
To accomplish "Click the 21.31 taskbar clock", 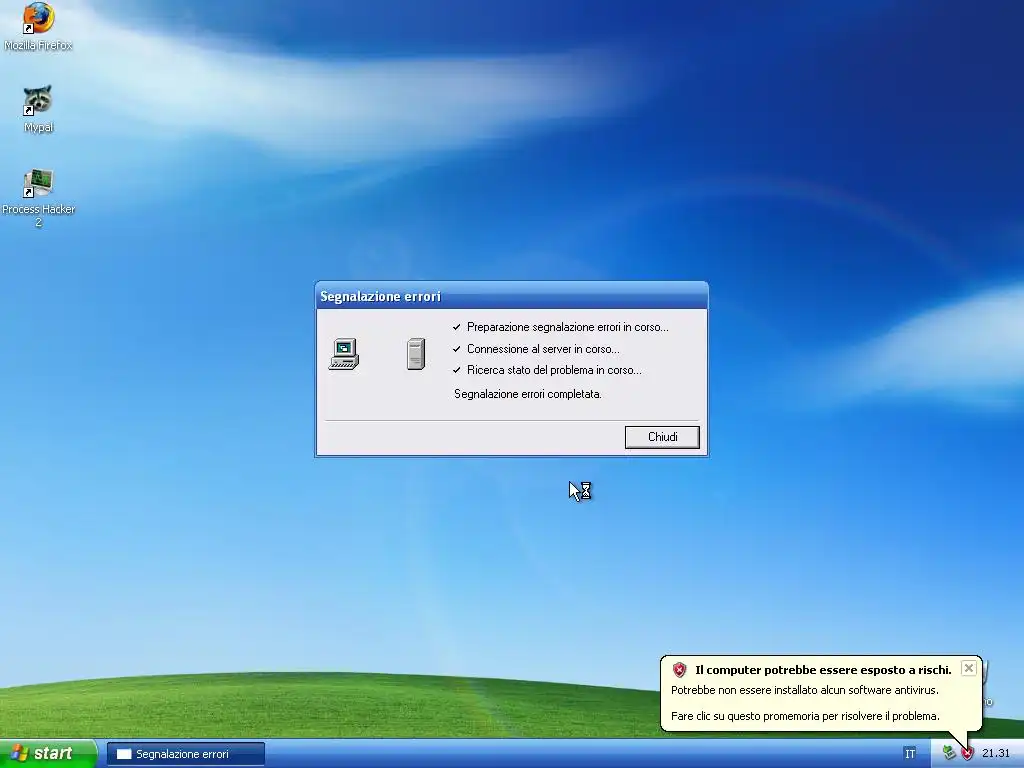I will 995,754.
